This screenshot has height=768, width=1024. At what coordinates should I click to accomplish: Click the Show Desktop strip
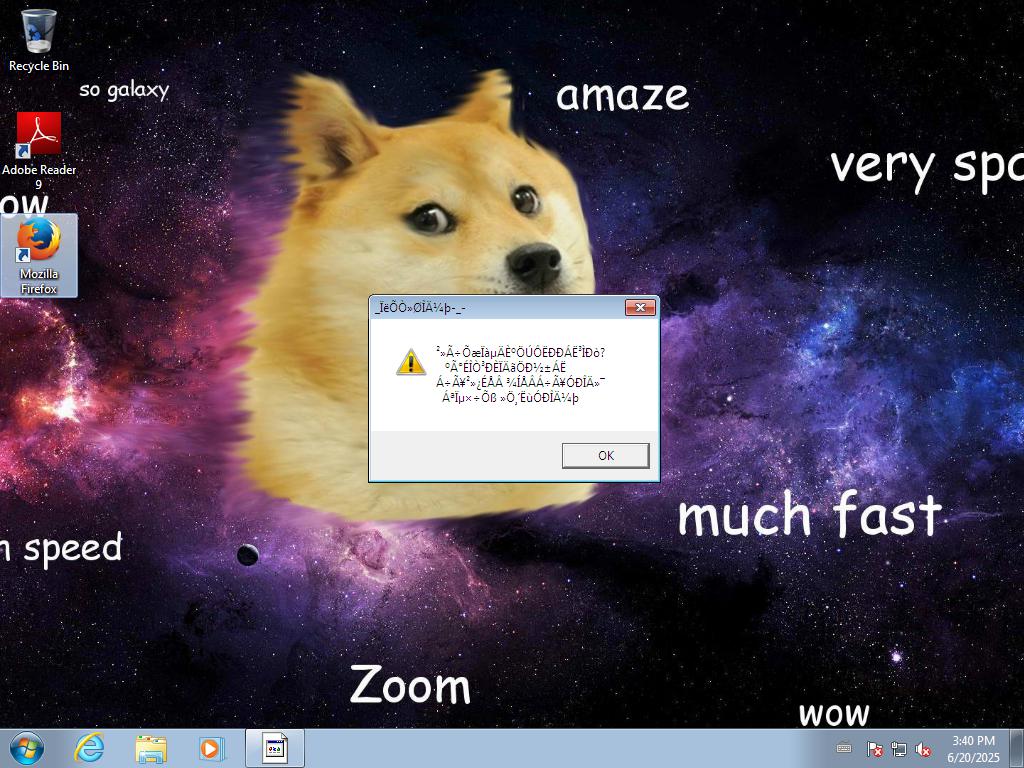(x=1017, y=748)
